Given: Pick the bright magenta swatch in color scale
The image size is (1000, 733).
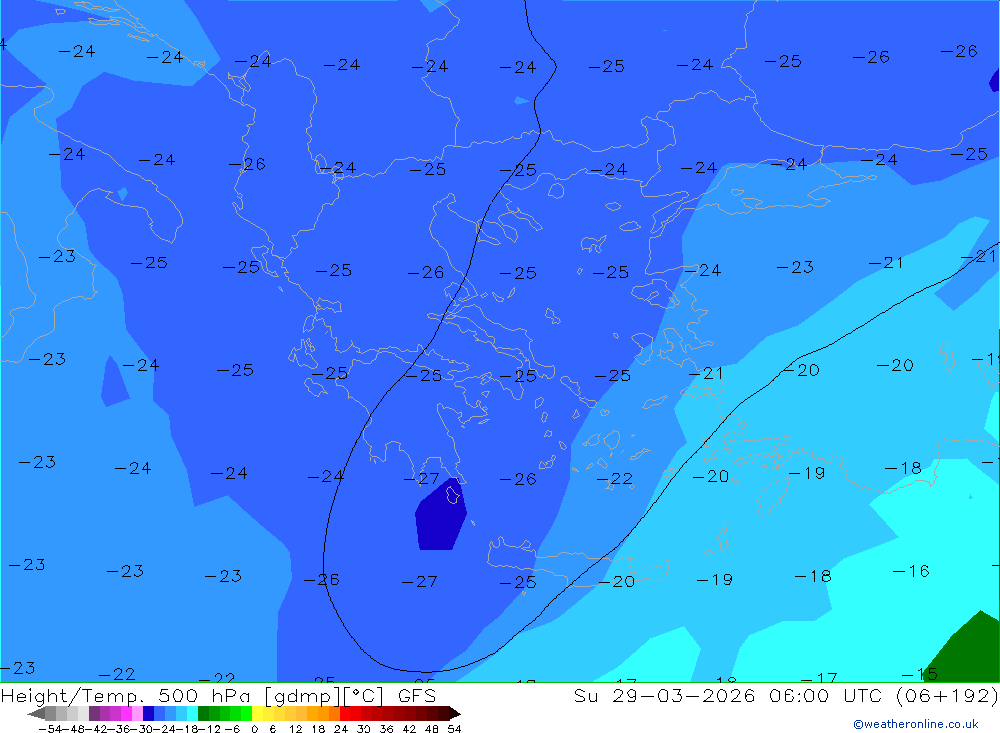Looking at the screenshot, I should click(x=126, y=713).
